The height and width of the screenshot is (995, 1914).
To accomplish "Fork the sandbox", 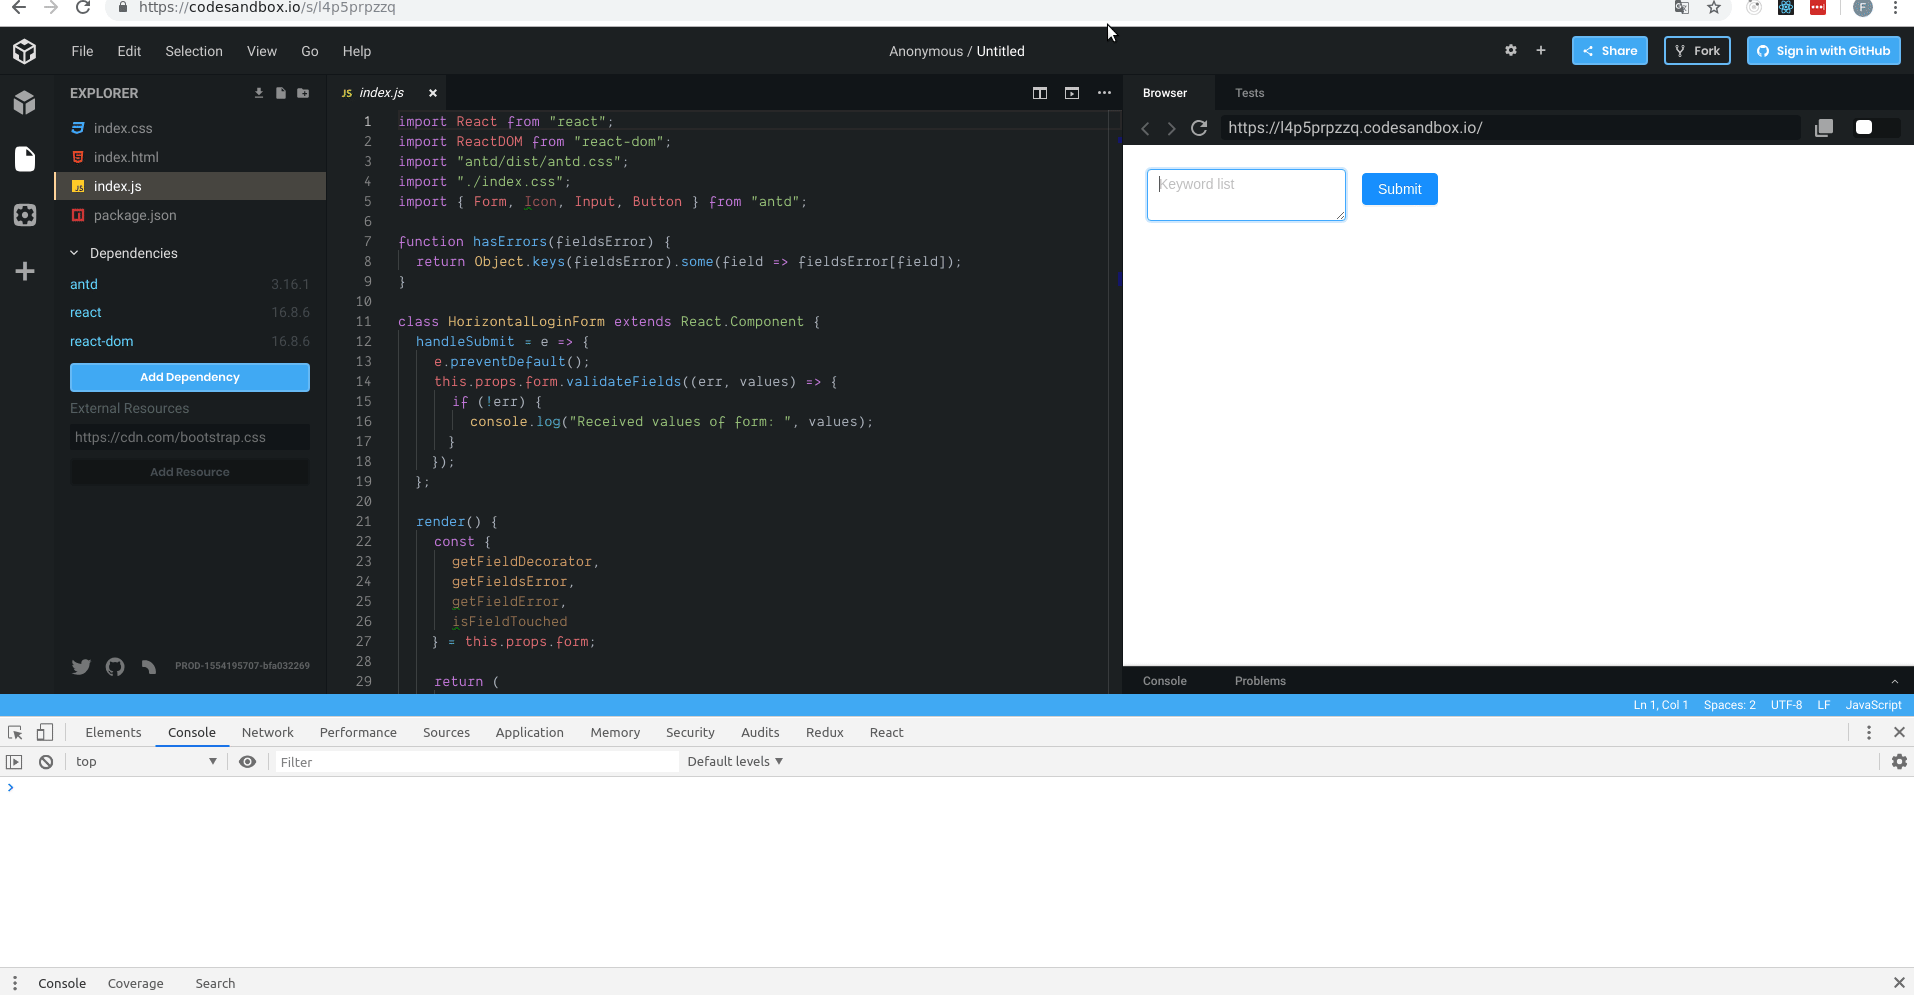I will pos(1696,51).
